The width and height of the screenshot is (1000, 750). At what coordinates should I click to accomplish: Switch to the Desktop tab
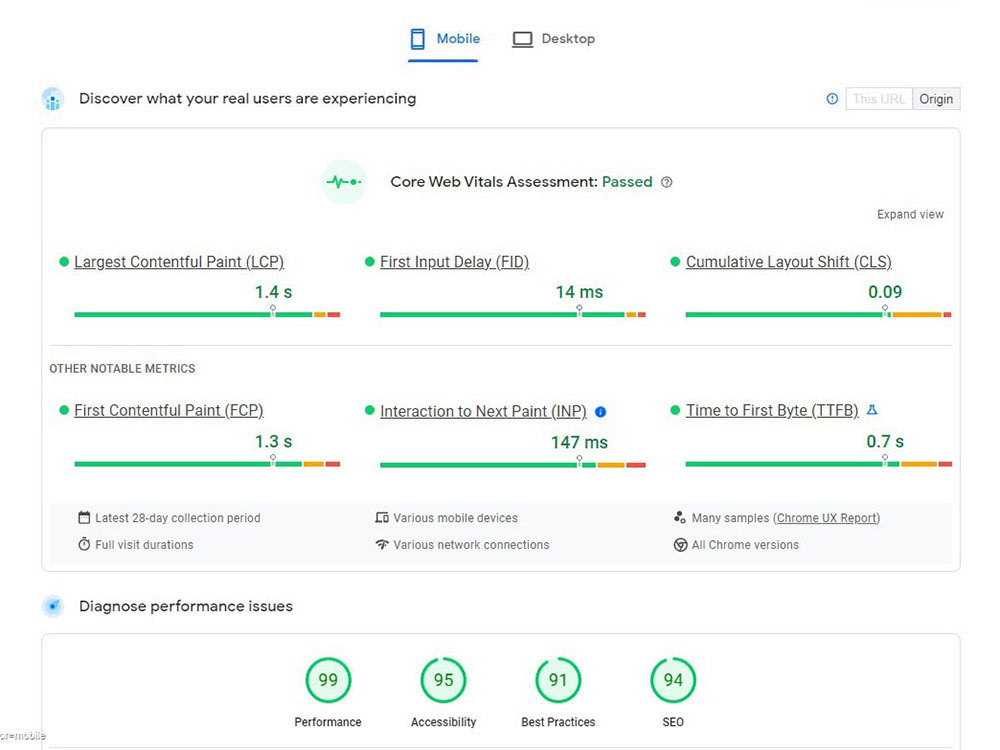click(554, 39)
